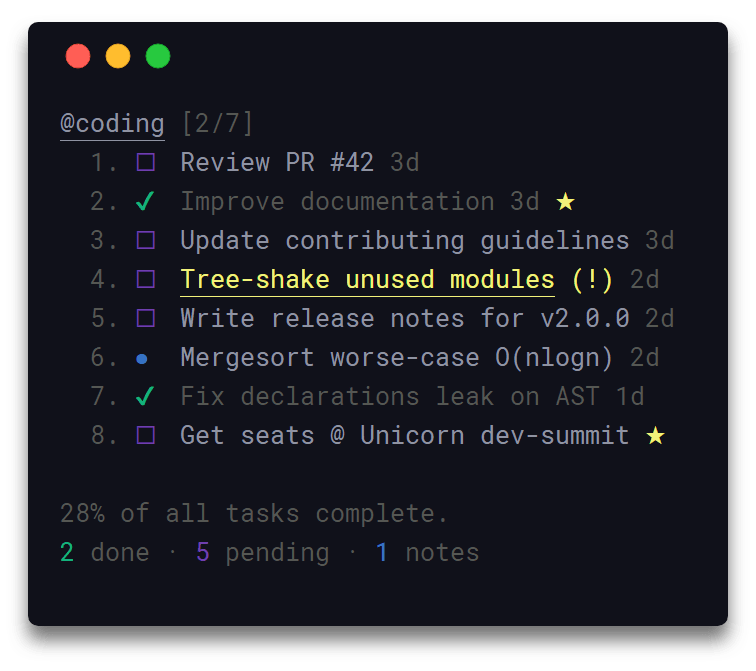Select the Write release notes for v2.0.0 text

point(405,319)
